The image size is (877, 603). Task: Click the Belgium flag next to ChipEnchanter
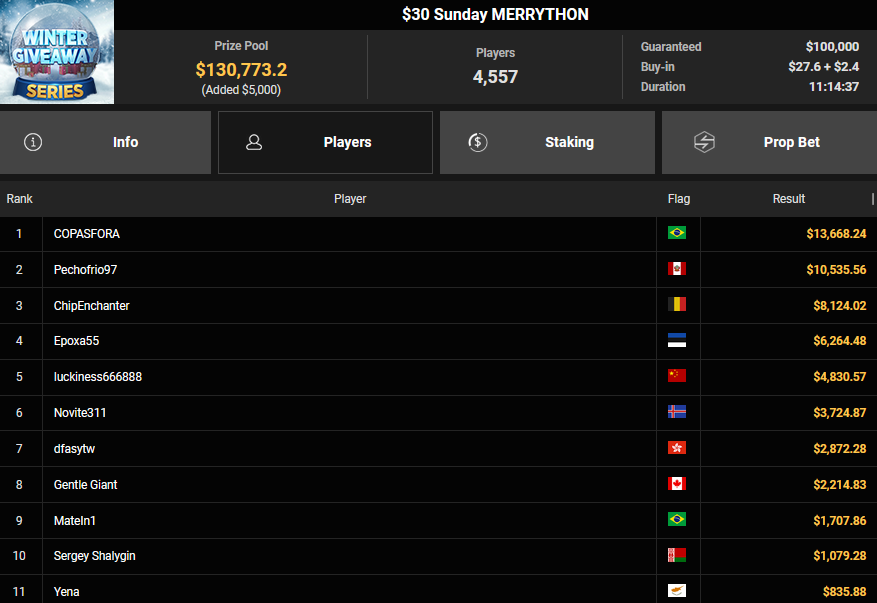(677, 305)
